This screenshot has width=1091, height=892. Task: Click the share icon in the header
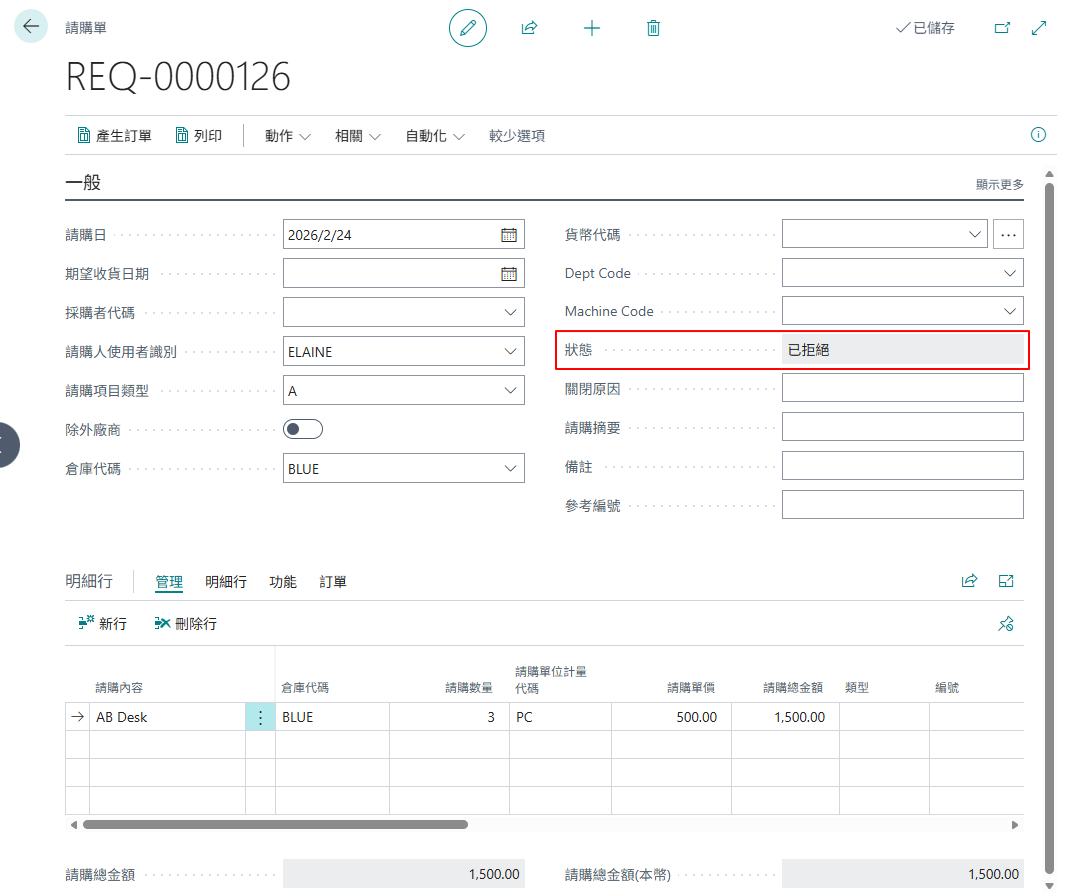pos(529,28)
